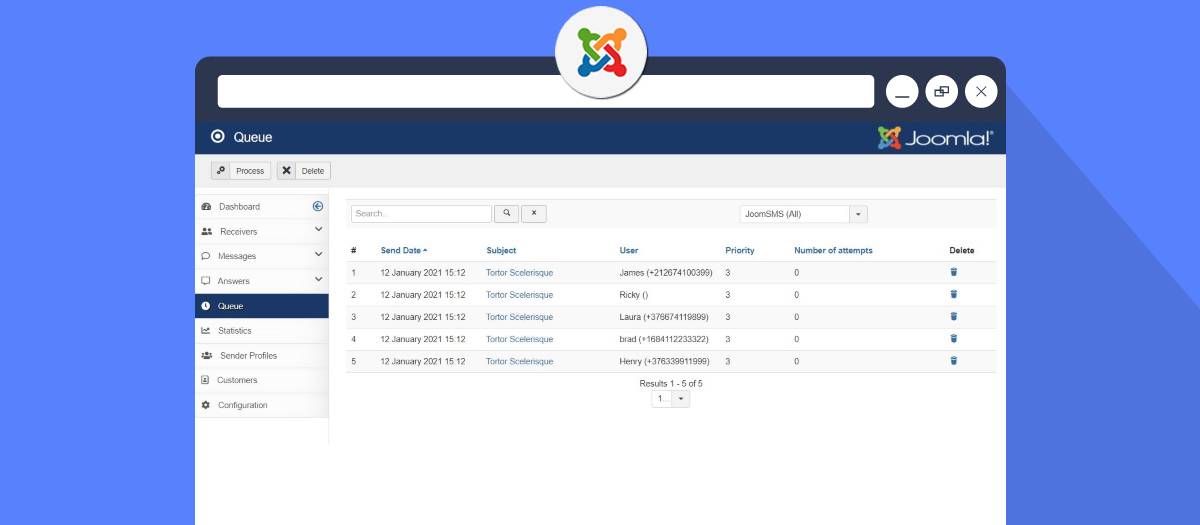Image resolution: width=1200 pixels, height=525 pixels.
Task: Open the Dashboard menu item
Action: 239,207
